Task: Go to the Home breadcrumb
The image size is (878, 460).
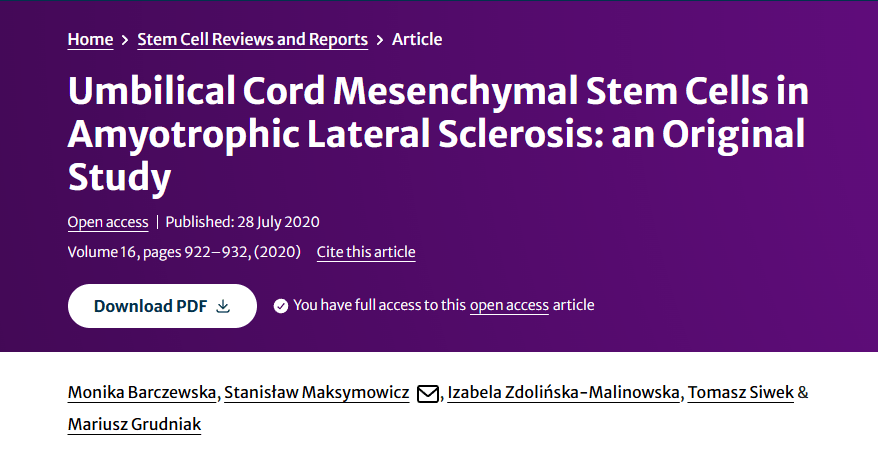Action: click(x=90, y=40)
